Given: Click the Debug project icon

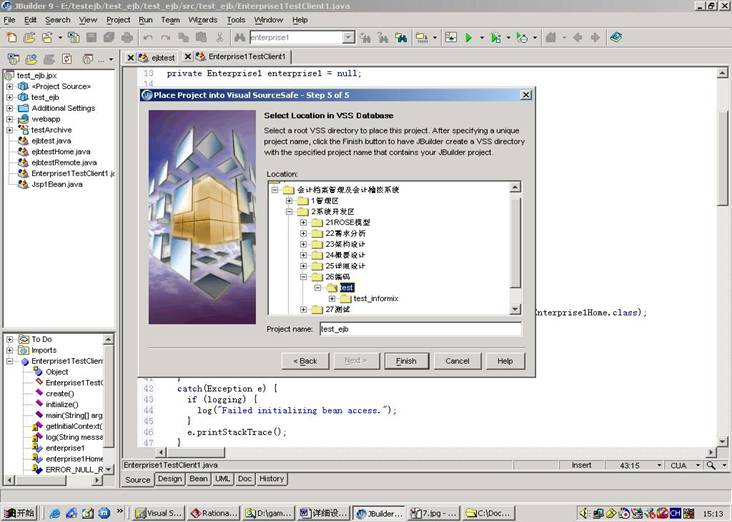Looking at the screenshot, I should pos(495,37).
